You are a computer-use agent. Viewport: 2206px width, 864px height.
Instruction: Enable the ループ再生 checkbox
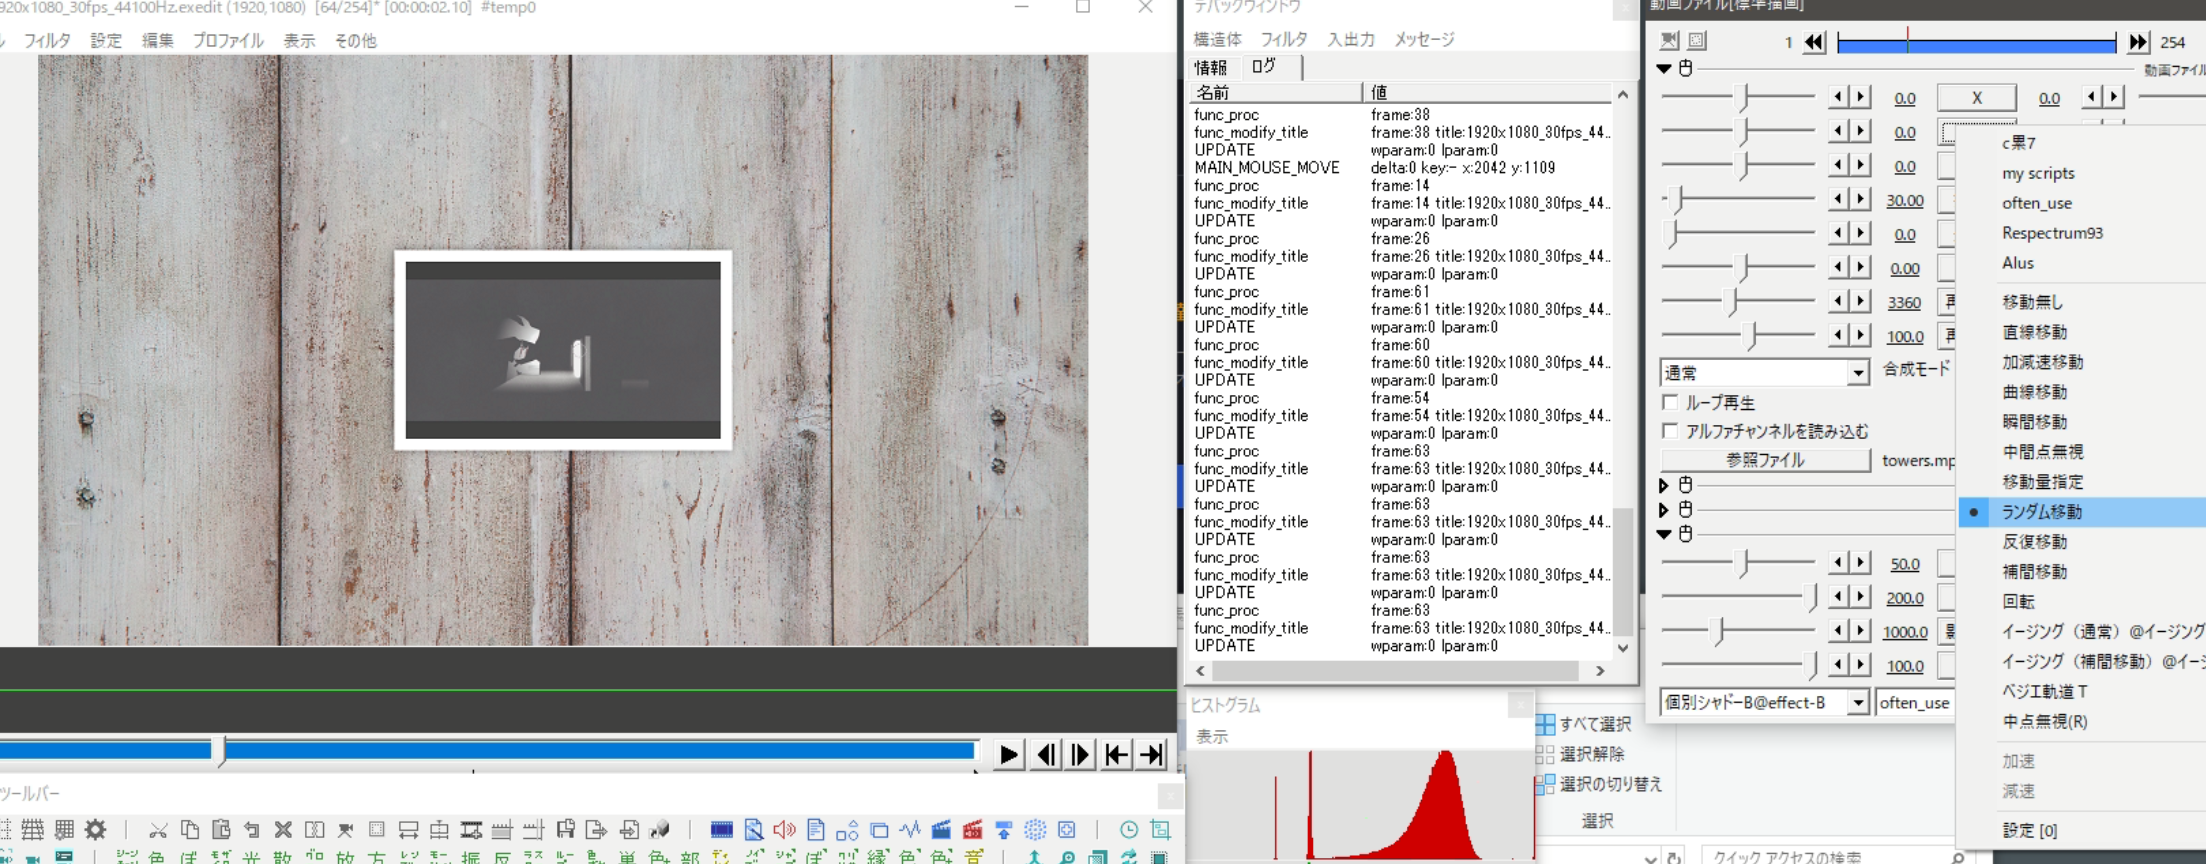coord(1670,402)
